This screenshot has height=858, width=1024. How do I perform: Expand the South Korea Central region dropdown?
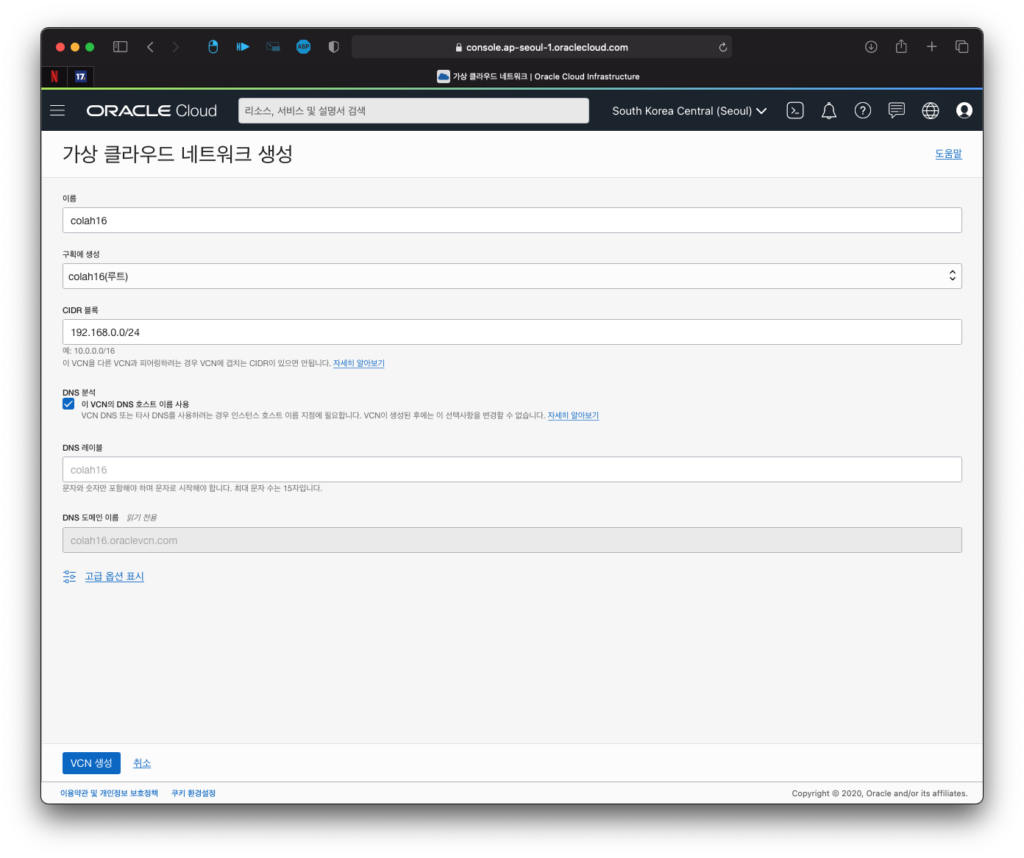coord(689,111)
